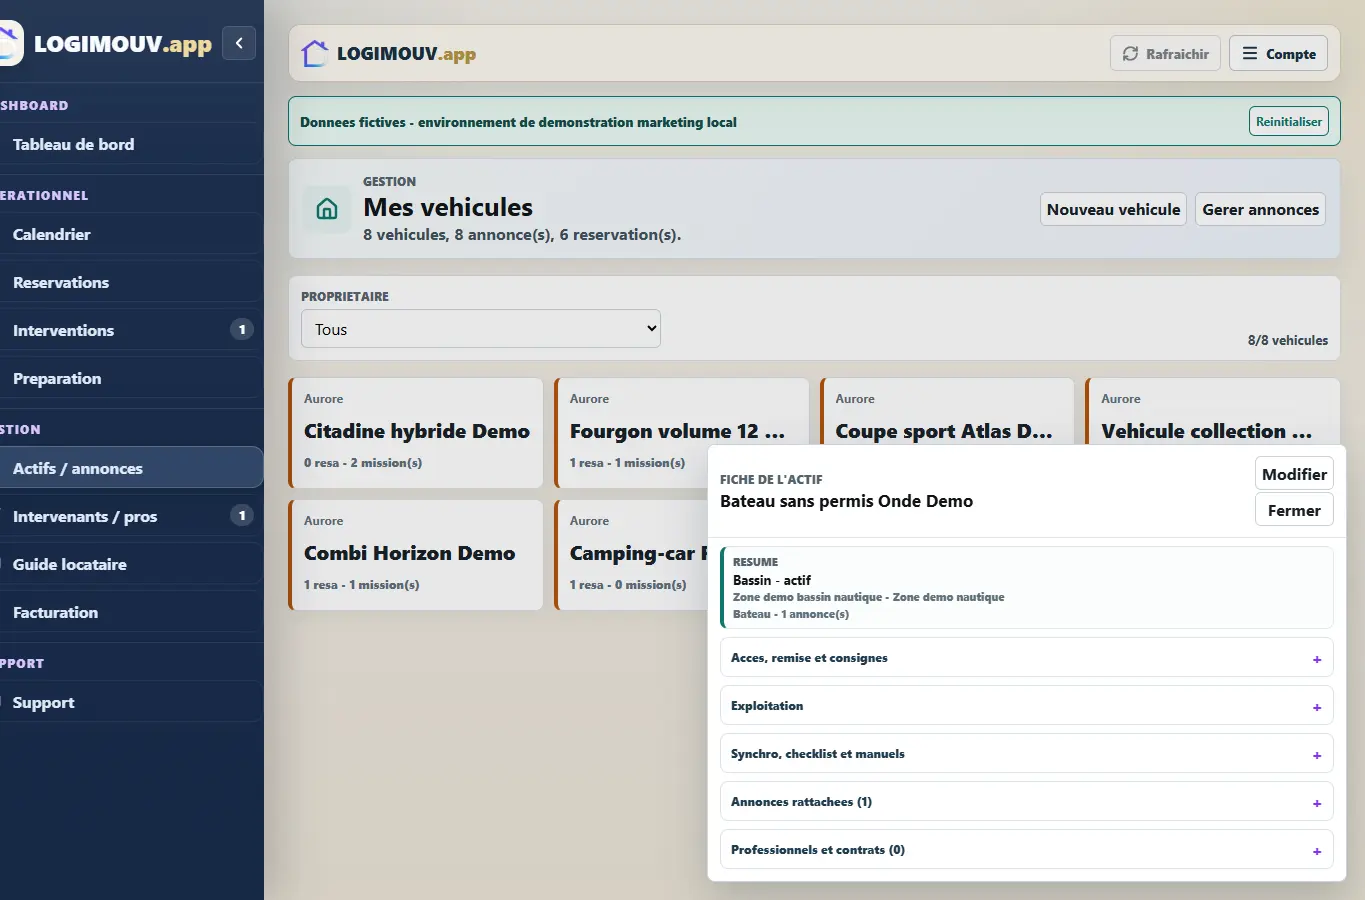Open Intervenants / pros in the sidebar
Viewport: 1365px width, 900px height.
click(x=130, y=516)
